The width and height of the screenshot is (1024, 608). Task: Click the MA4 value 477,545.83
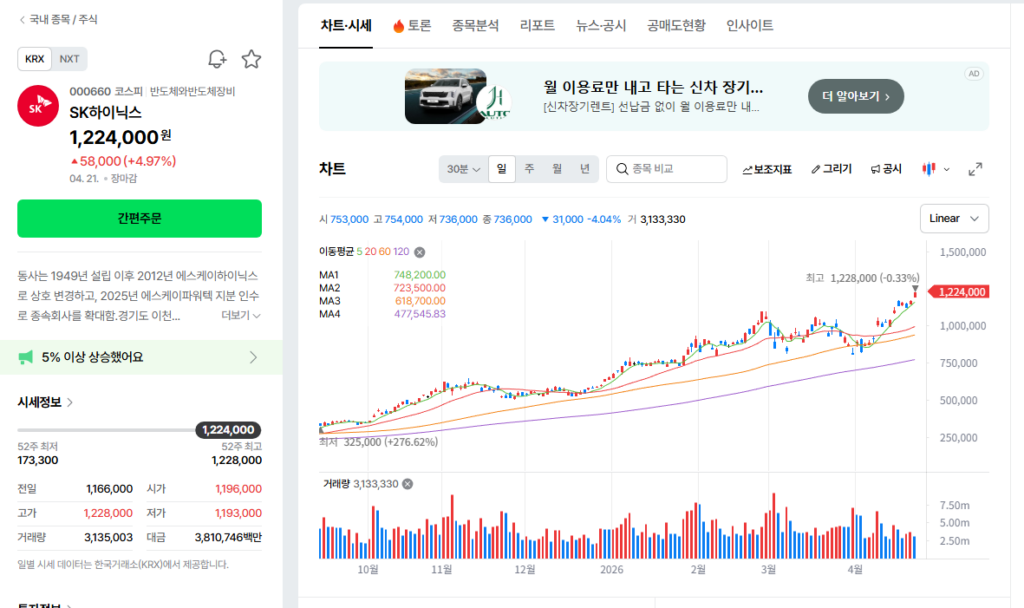(x=419, y=314)
